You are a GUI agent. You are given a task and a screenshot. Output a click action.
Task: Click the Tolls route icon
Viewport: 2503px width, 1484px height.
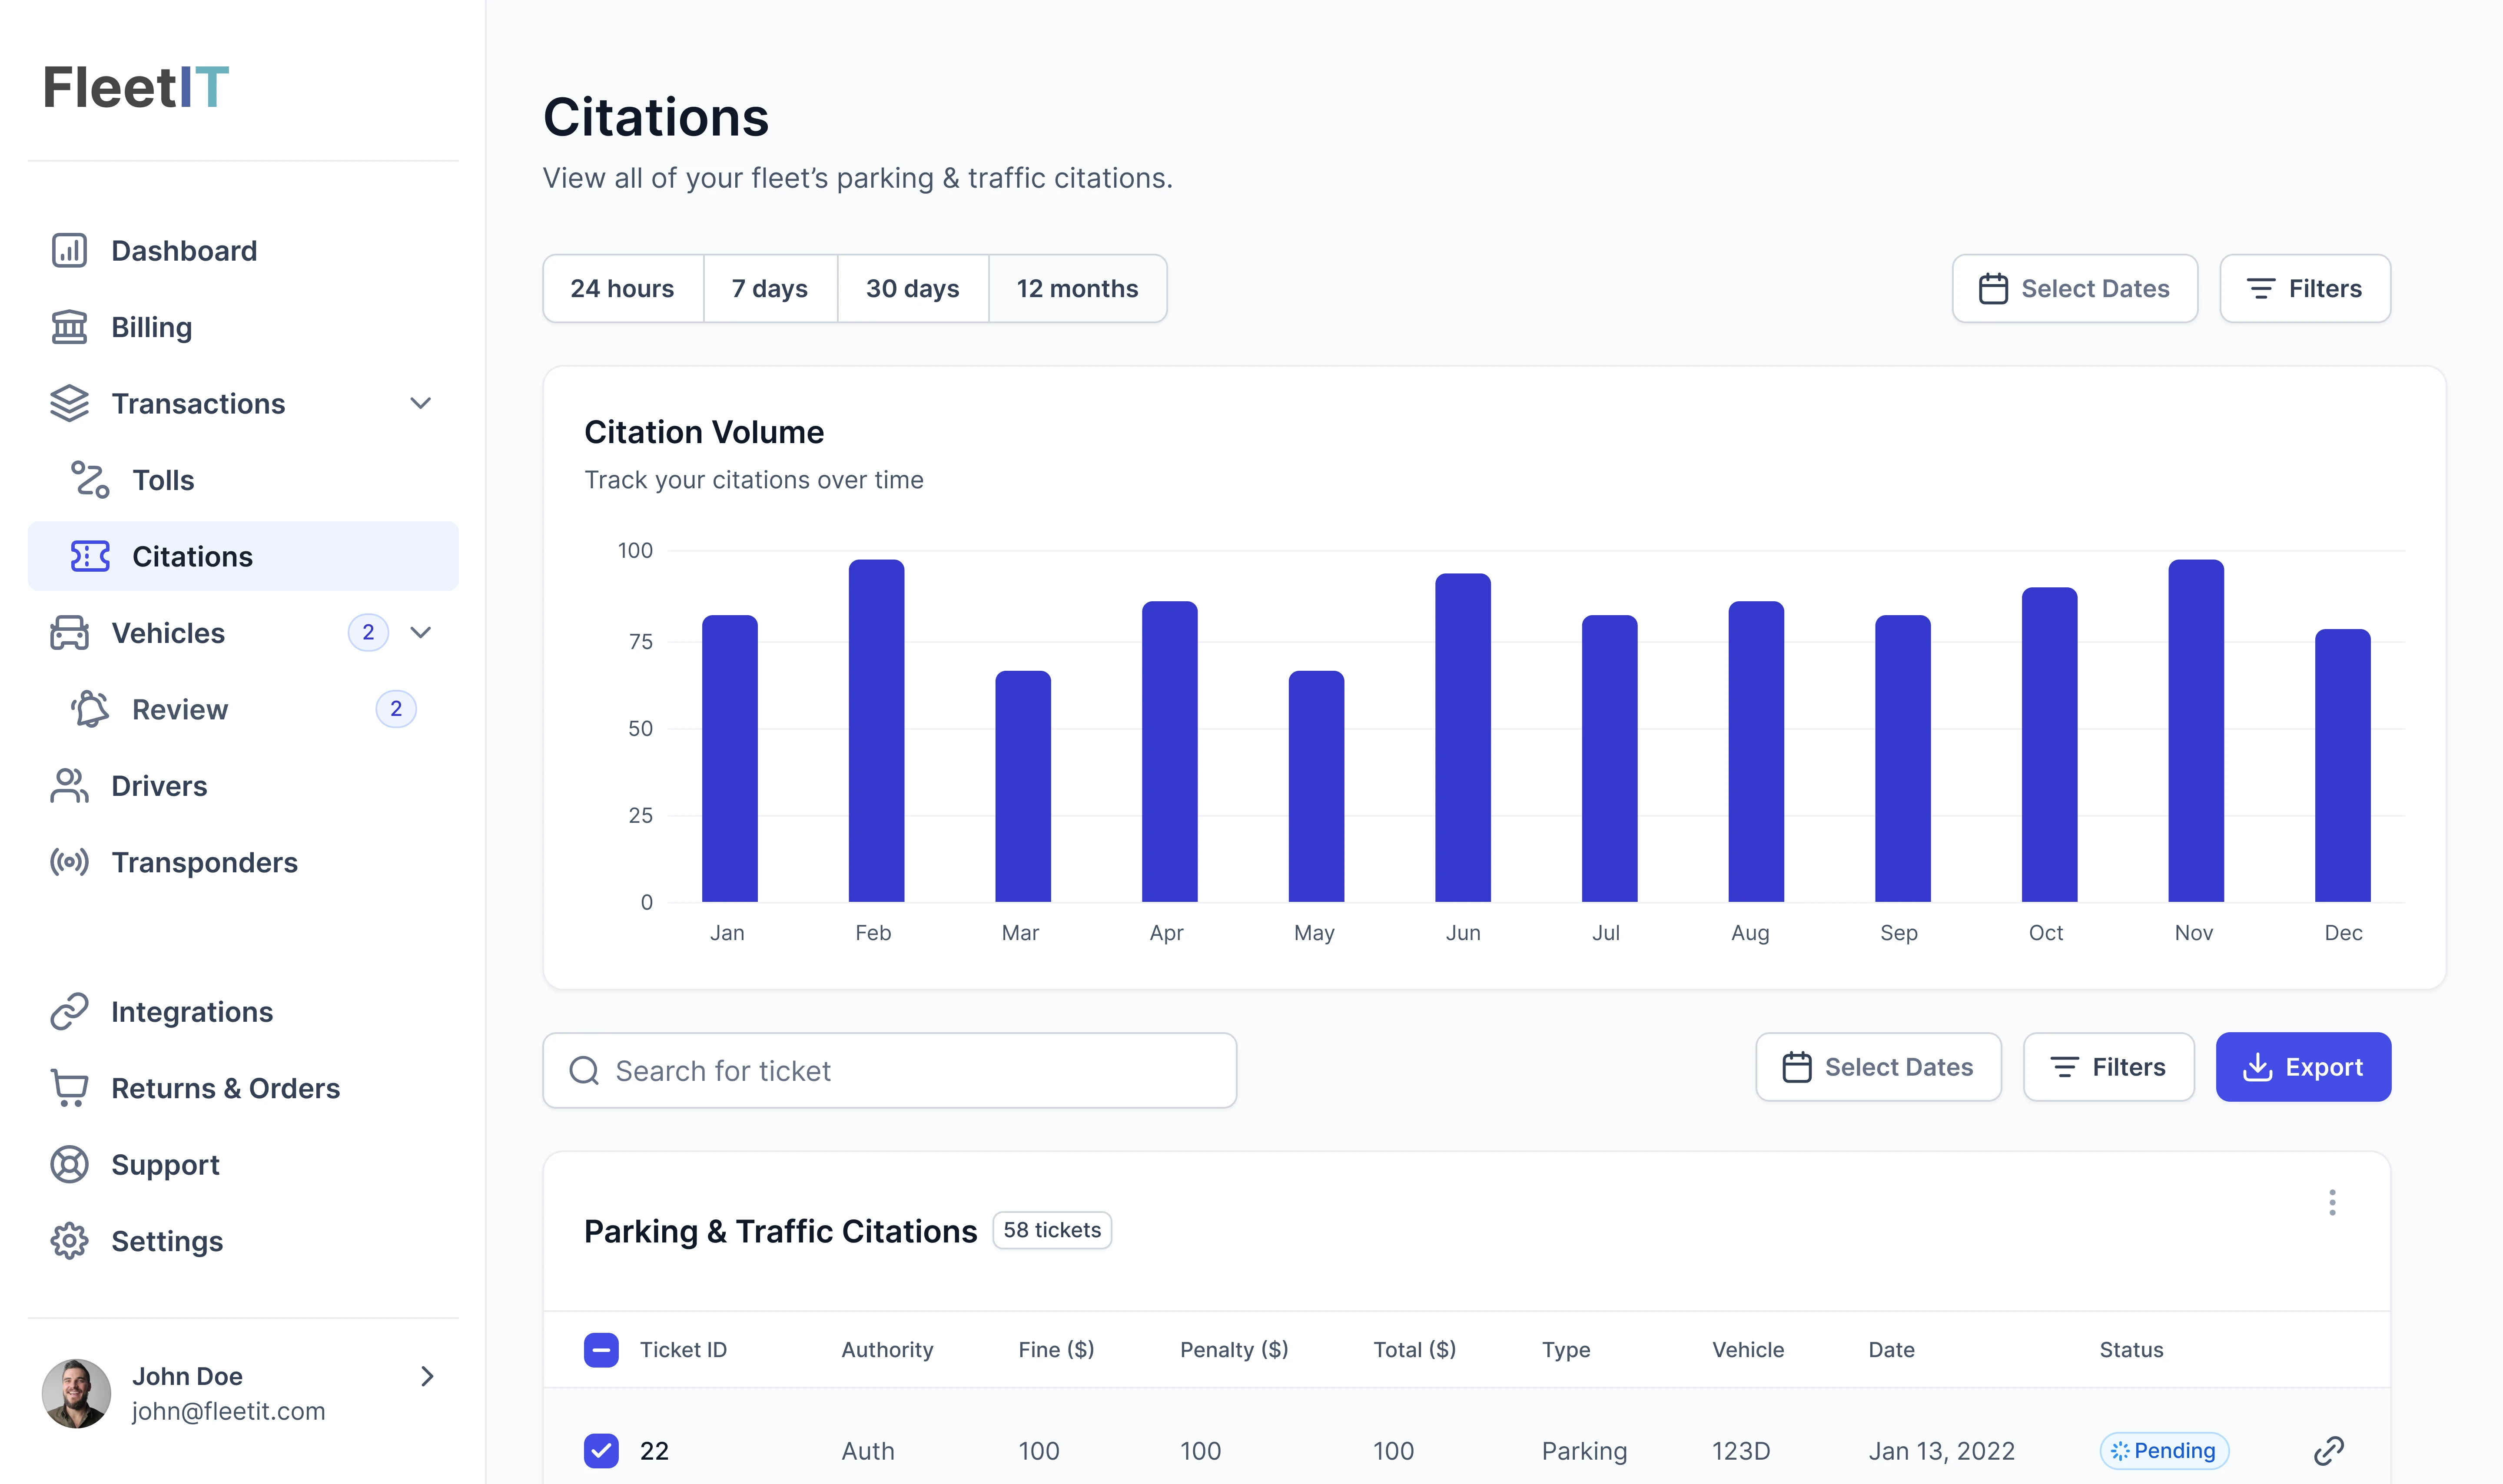pos(90,480)
